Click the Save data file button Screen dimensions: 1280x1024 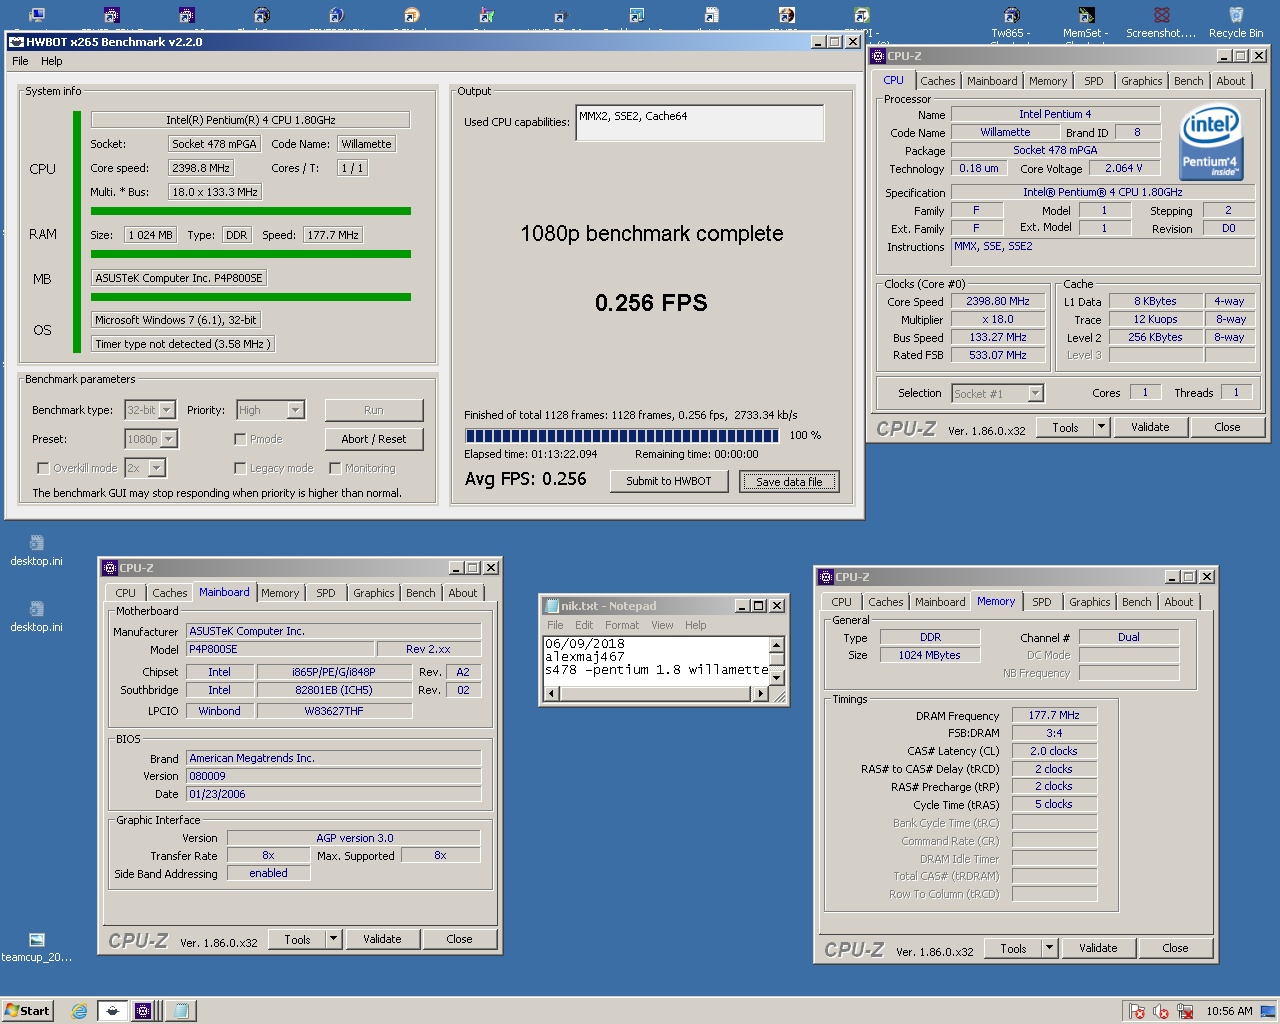tap(789, 481)
